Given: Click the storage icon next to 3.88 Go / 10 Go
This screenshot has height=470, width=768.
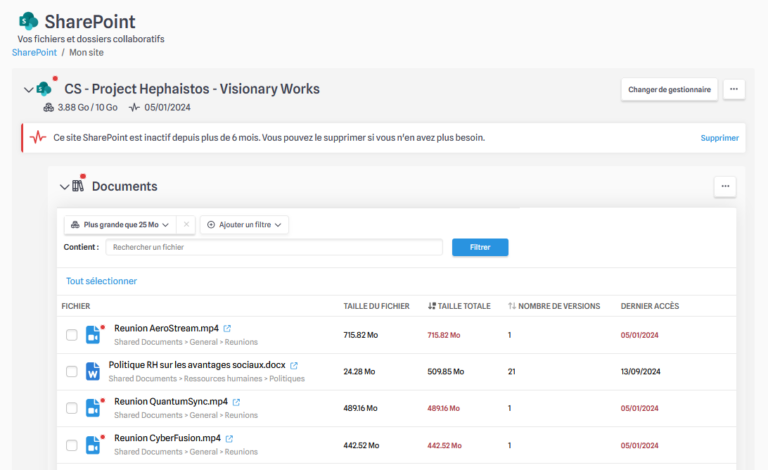Looking at the screenshot, I should (x=48, y=107).
